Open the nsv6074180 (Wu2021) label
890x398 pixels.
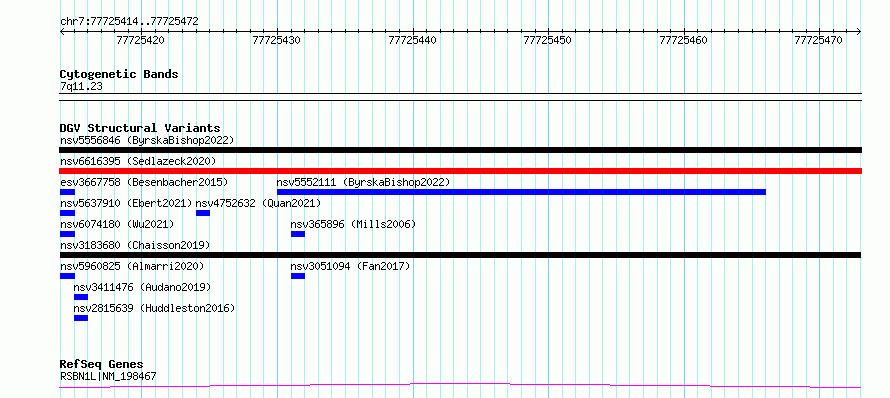117,224
